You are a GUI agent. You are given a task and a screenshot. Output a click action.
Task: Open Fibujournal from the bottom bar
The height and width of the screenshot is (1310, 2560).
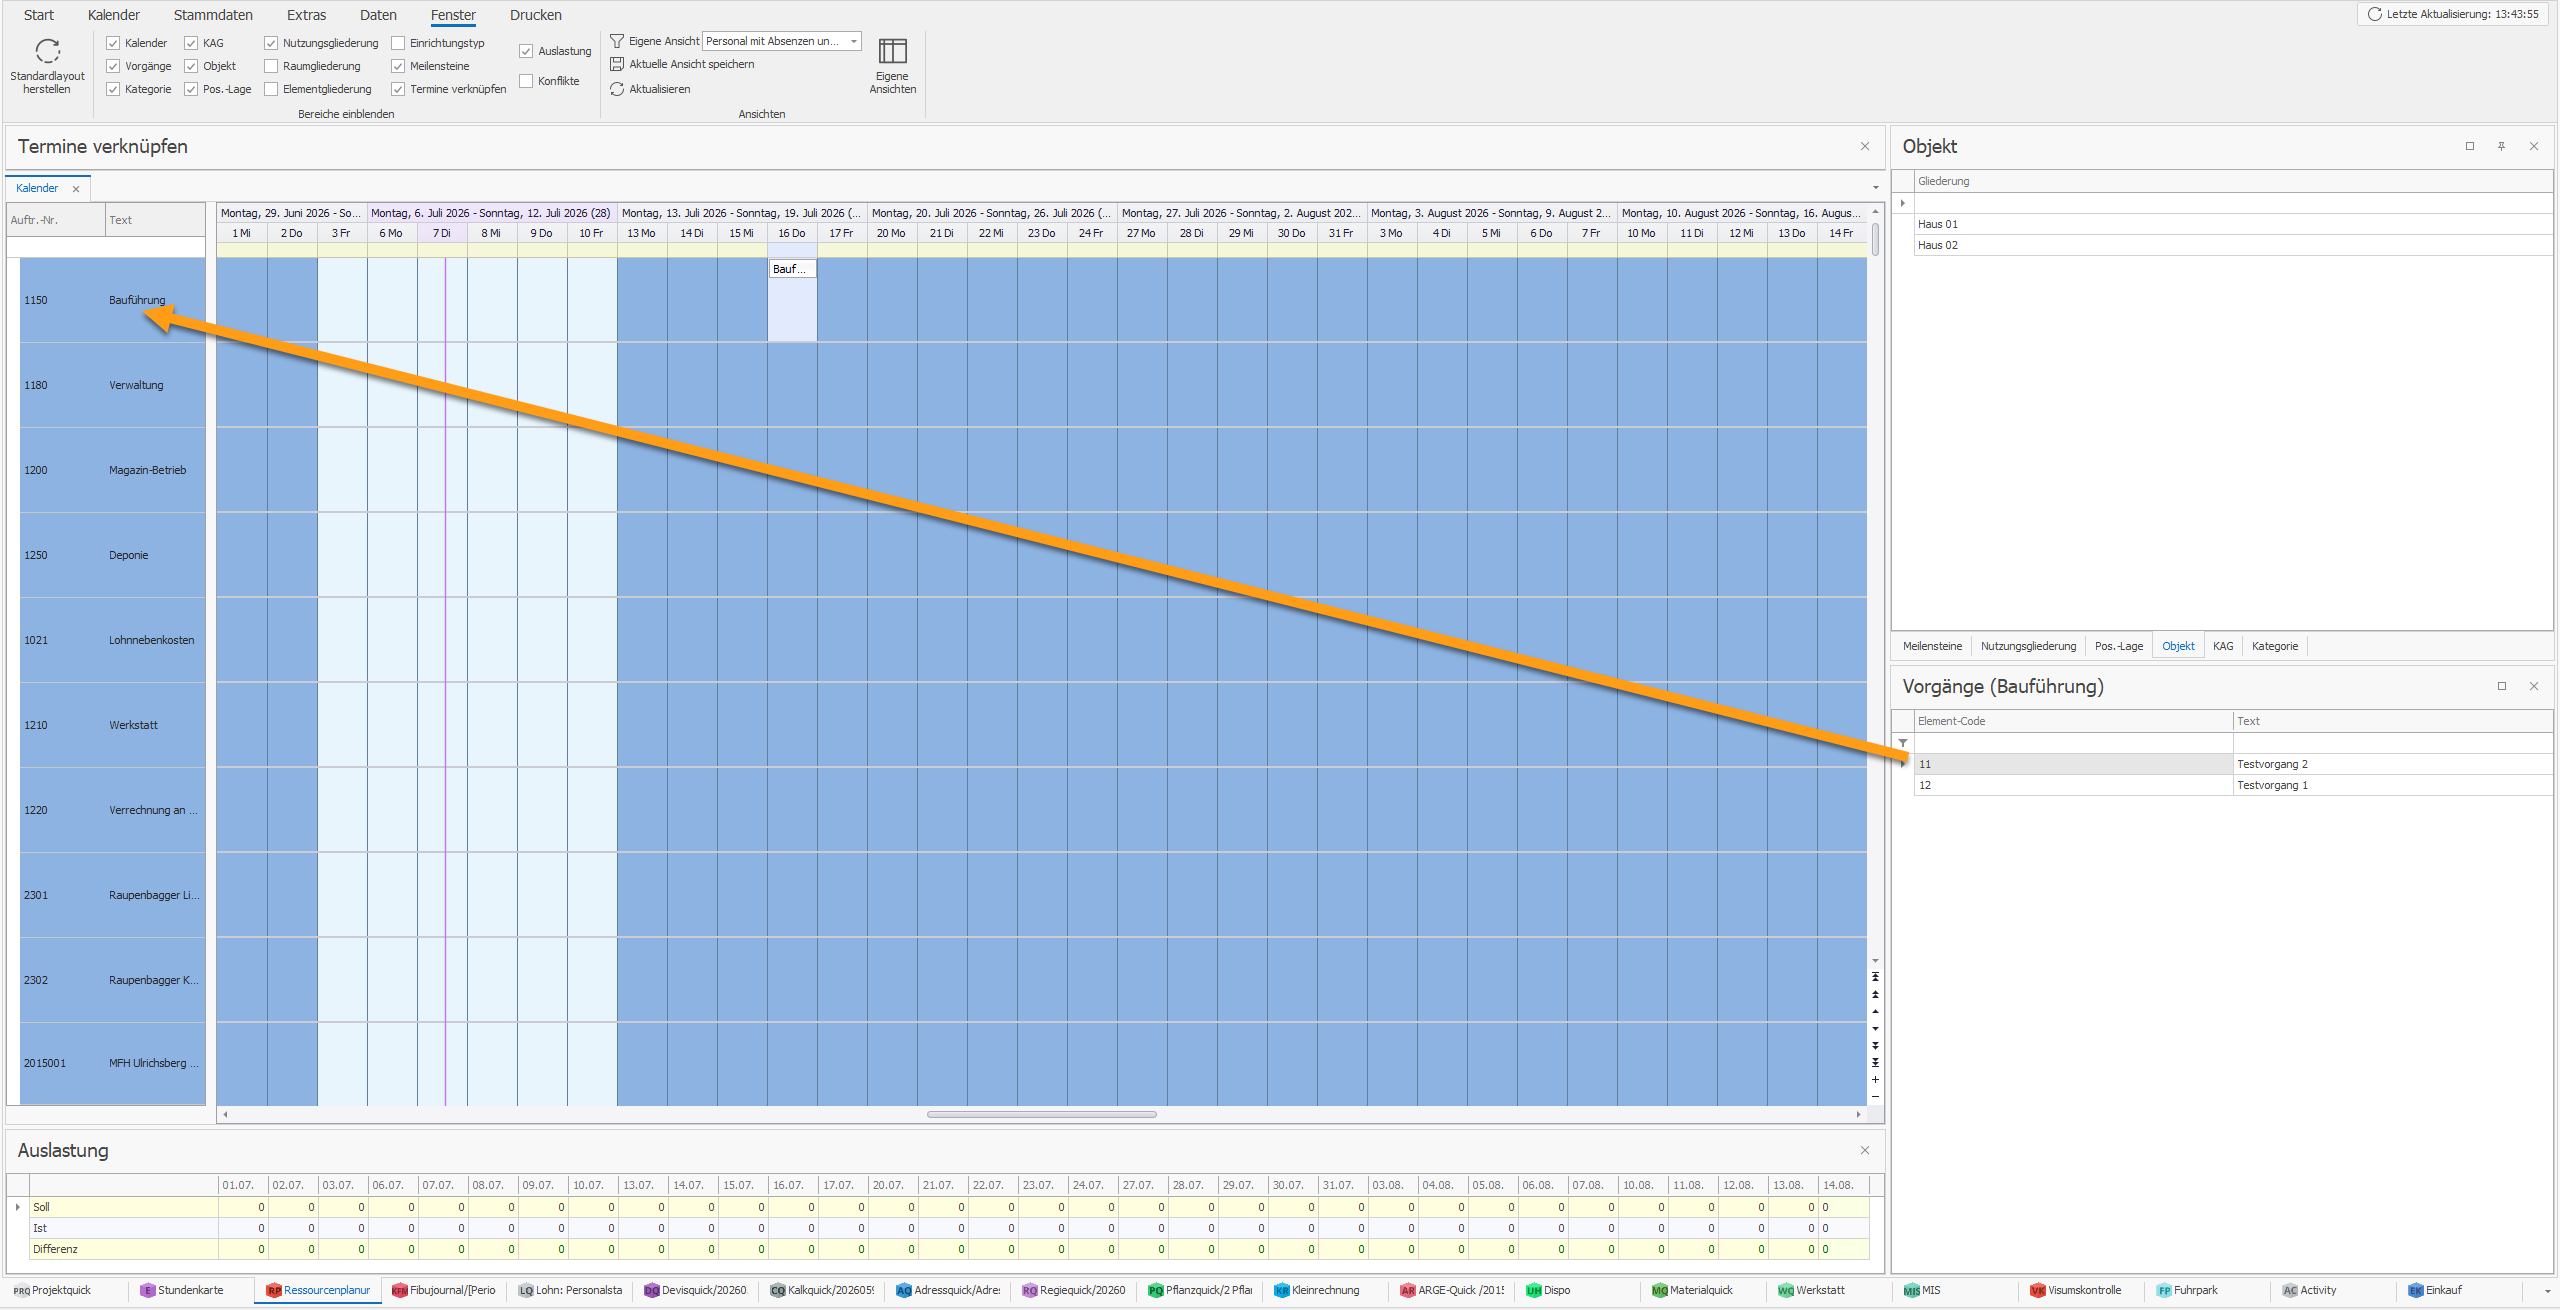tap(444, 1290)
